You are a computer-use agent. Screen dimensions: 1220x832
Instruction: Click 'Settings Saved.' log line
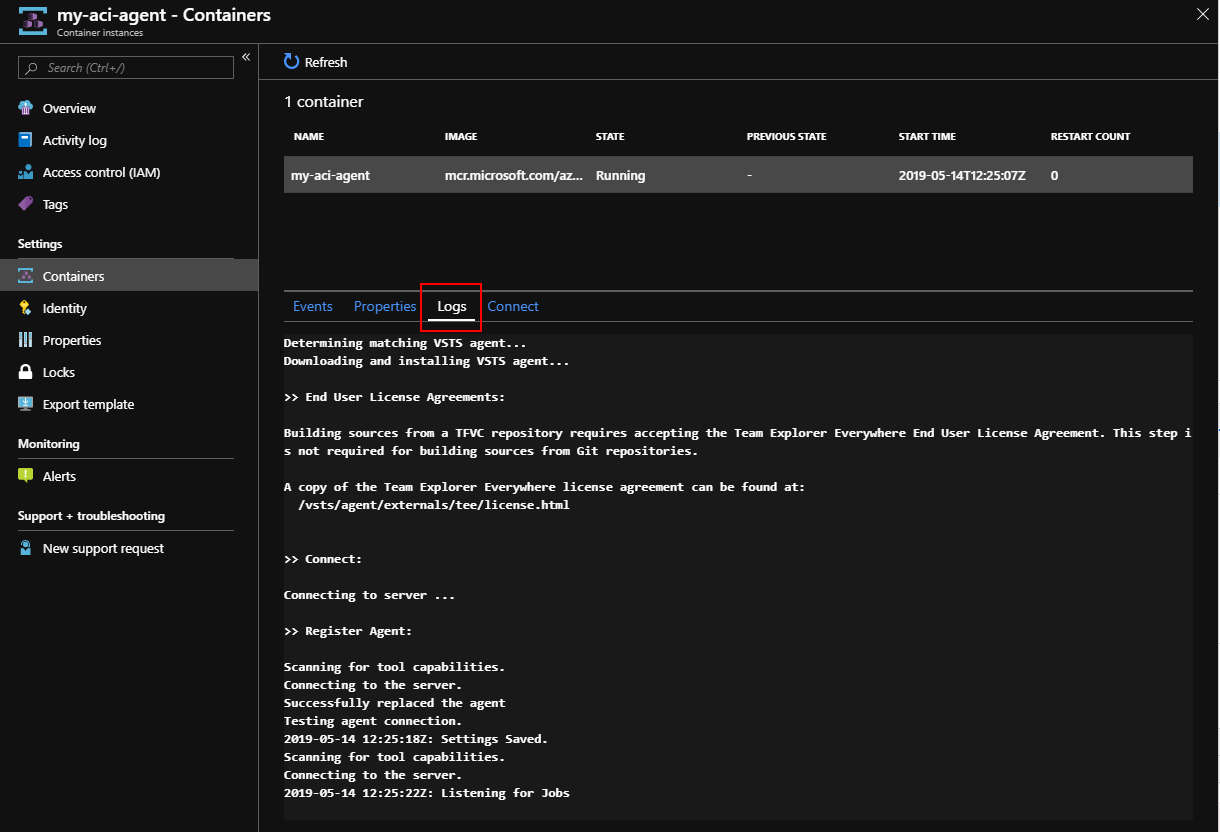click(x=416, y=739)
